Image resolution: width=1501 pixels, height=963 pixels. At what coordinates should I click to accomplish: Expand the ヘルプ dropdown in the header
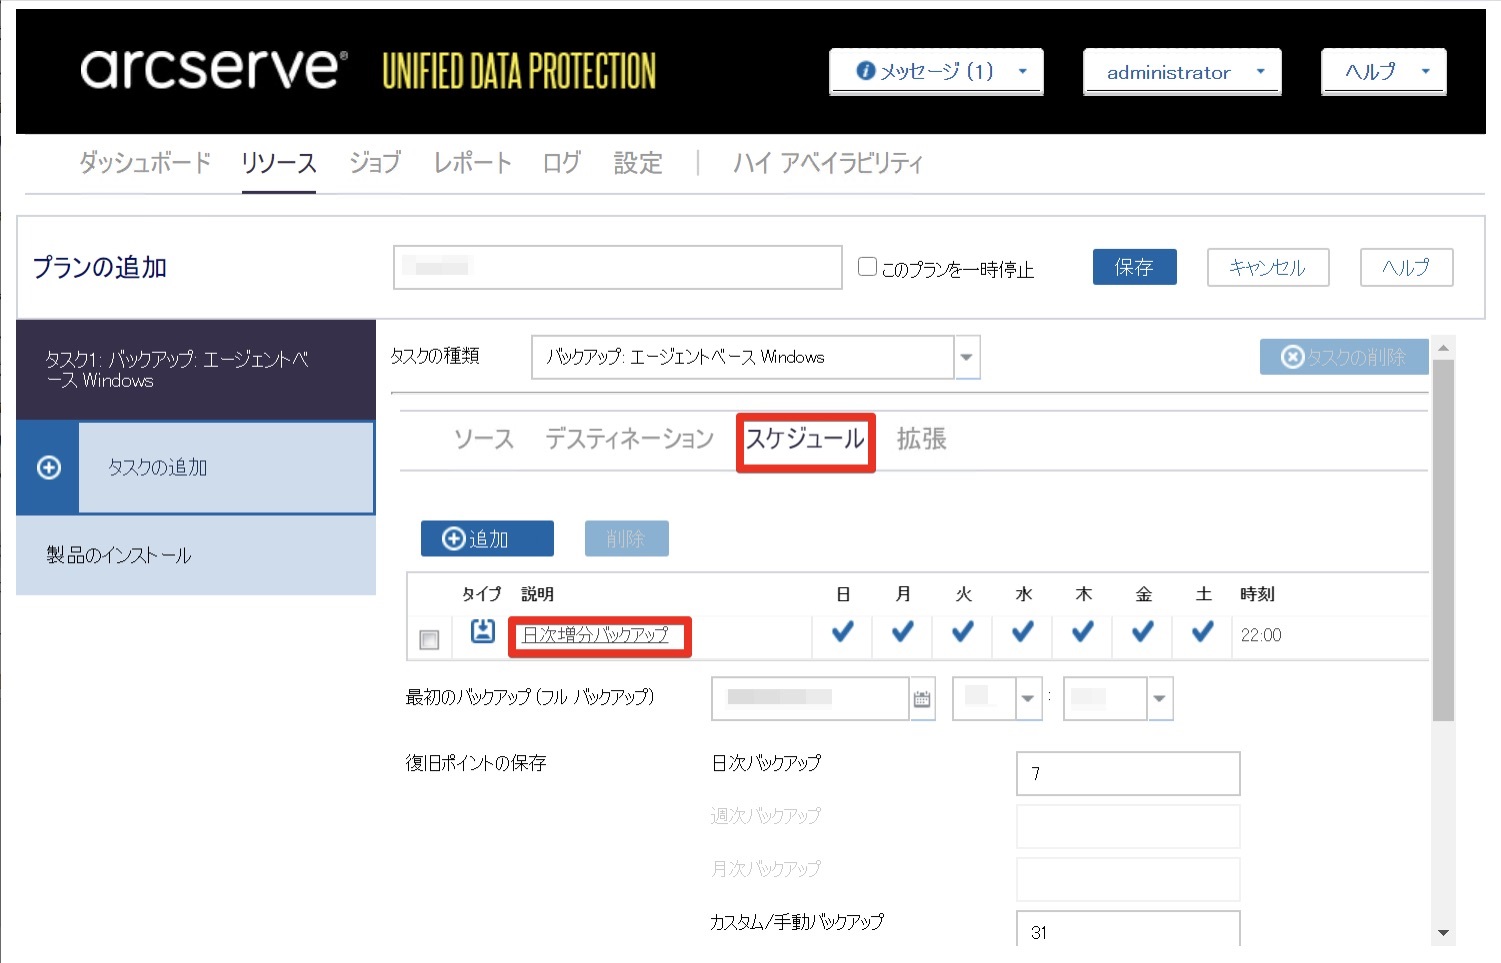(1384, 71)
